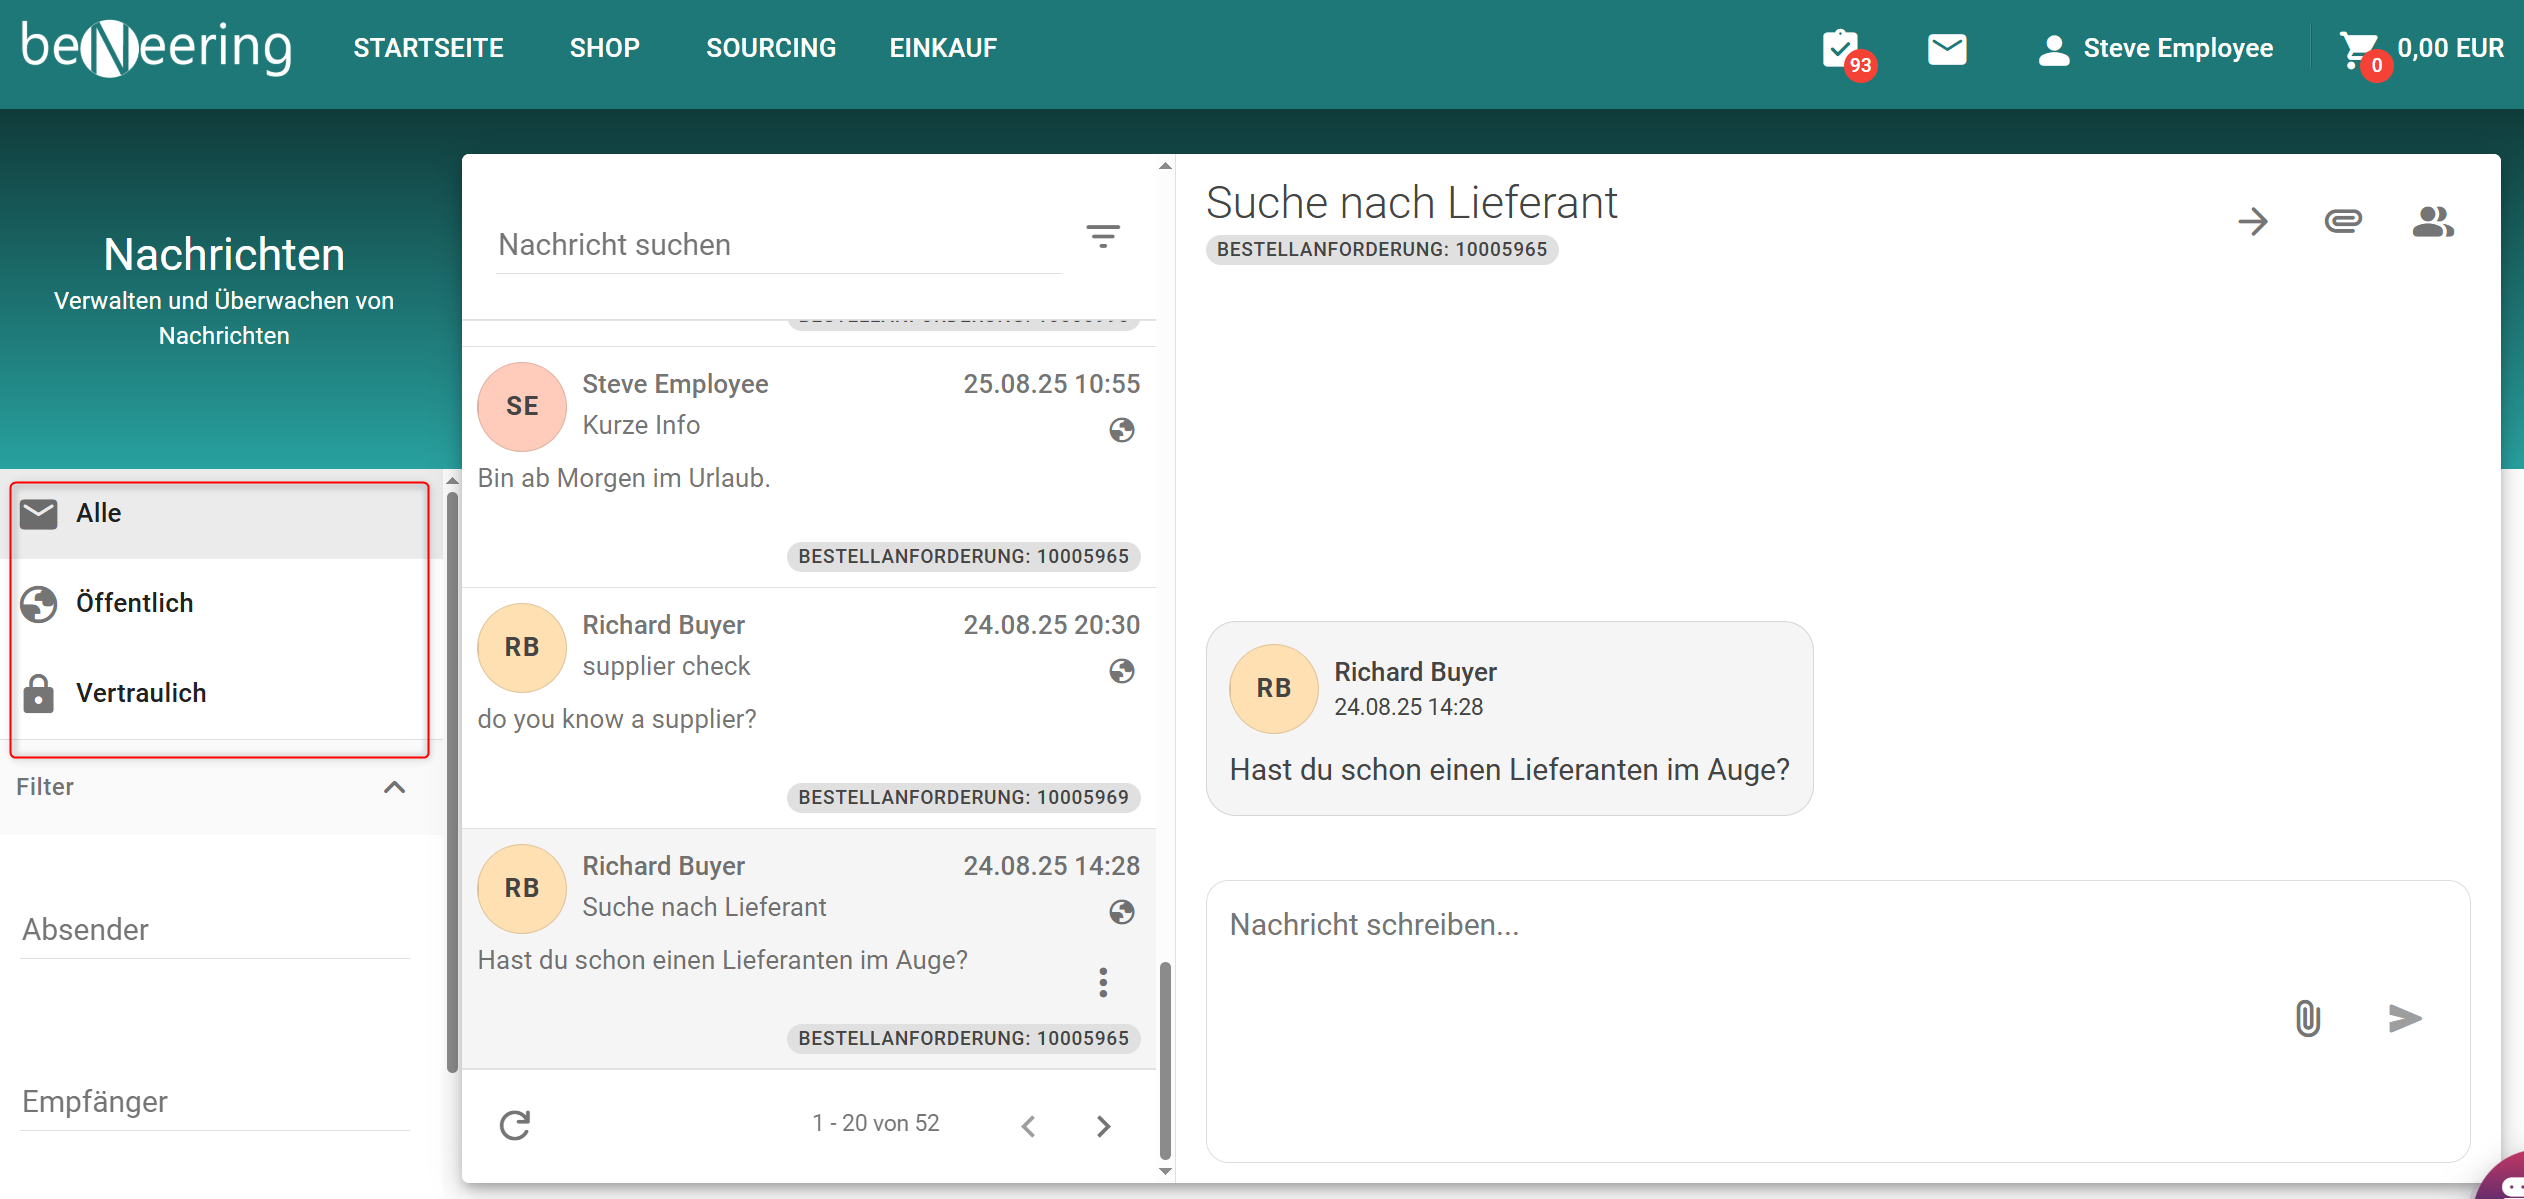Click the Suche nach Lieferant conversation title
This screenshot has width=2524, height=1199.
1411,202
